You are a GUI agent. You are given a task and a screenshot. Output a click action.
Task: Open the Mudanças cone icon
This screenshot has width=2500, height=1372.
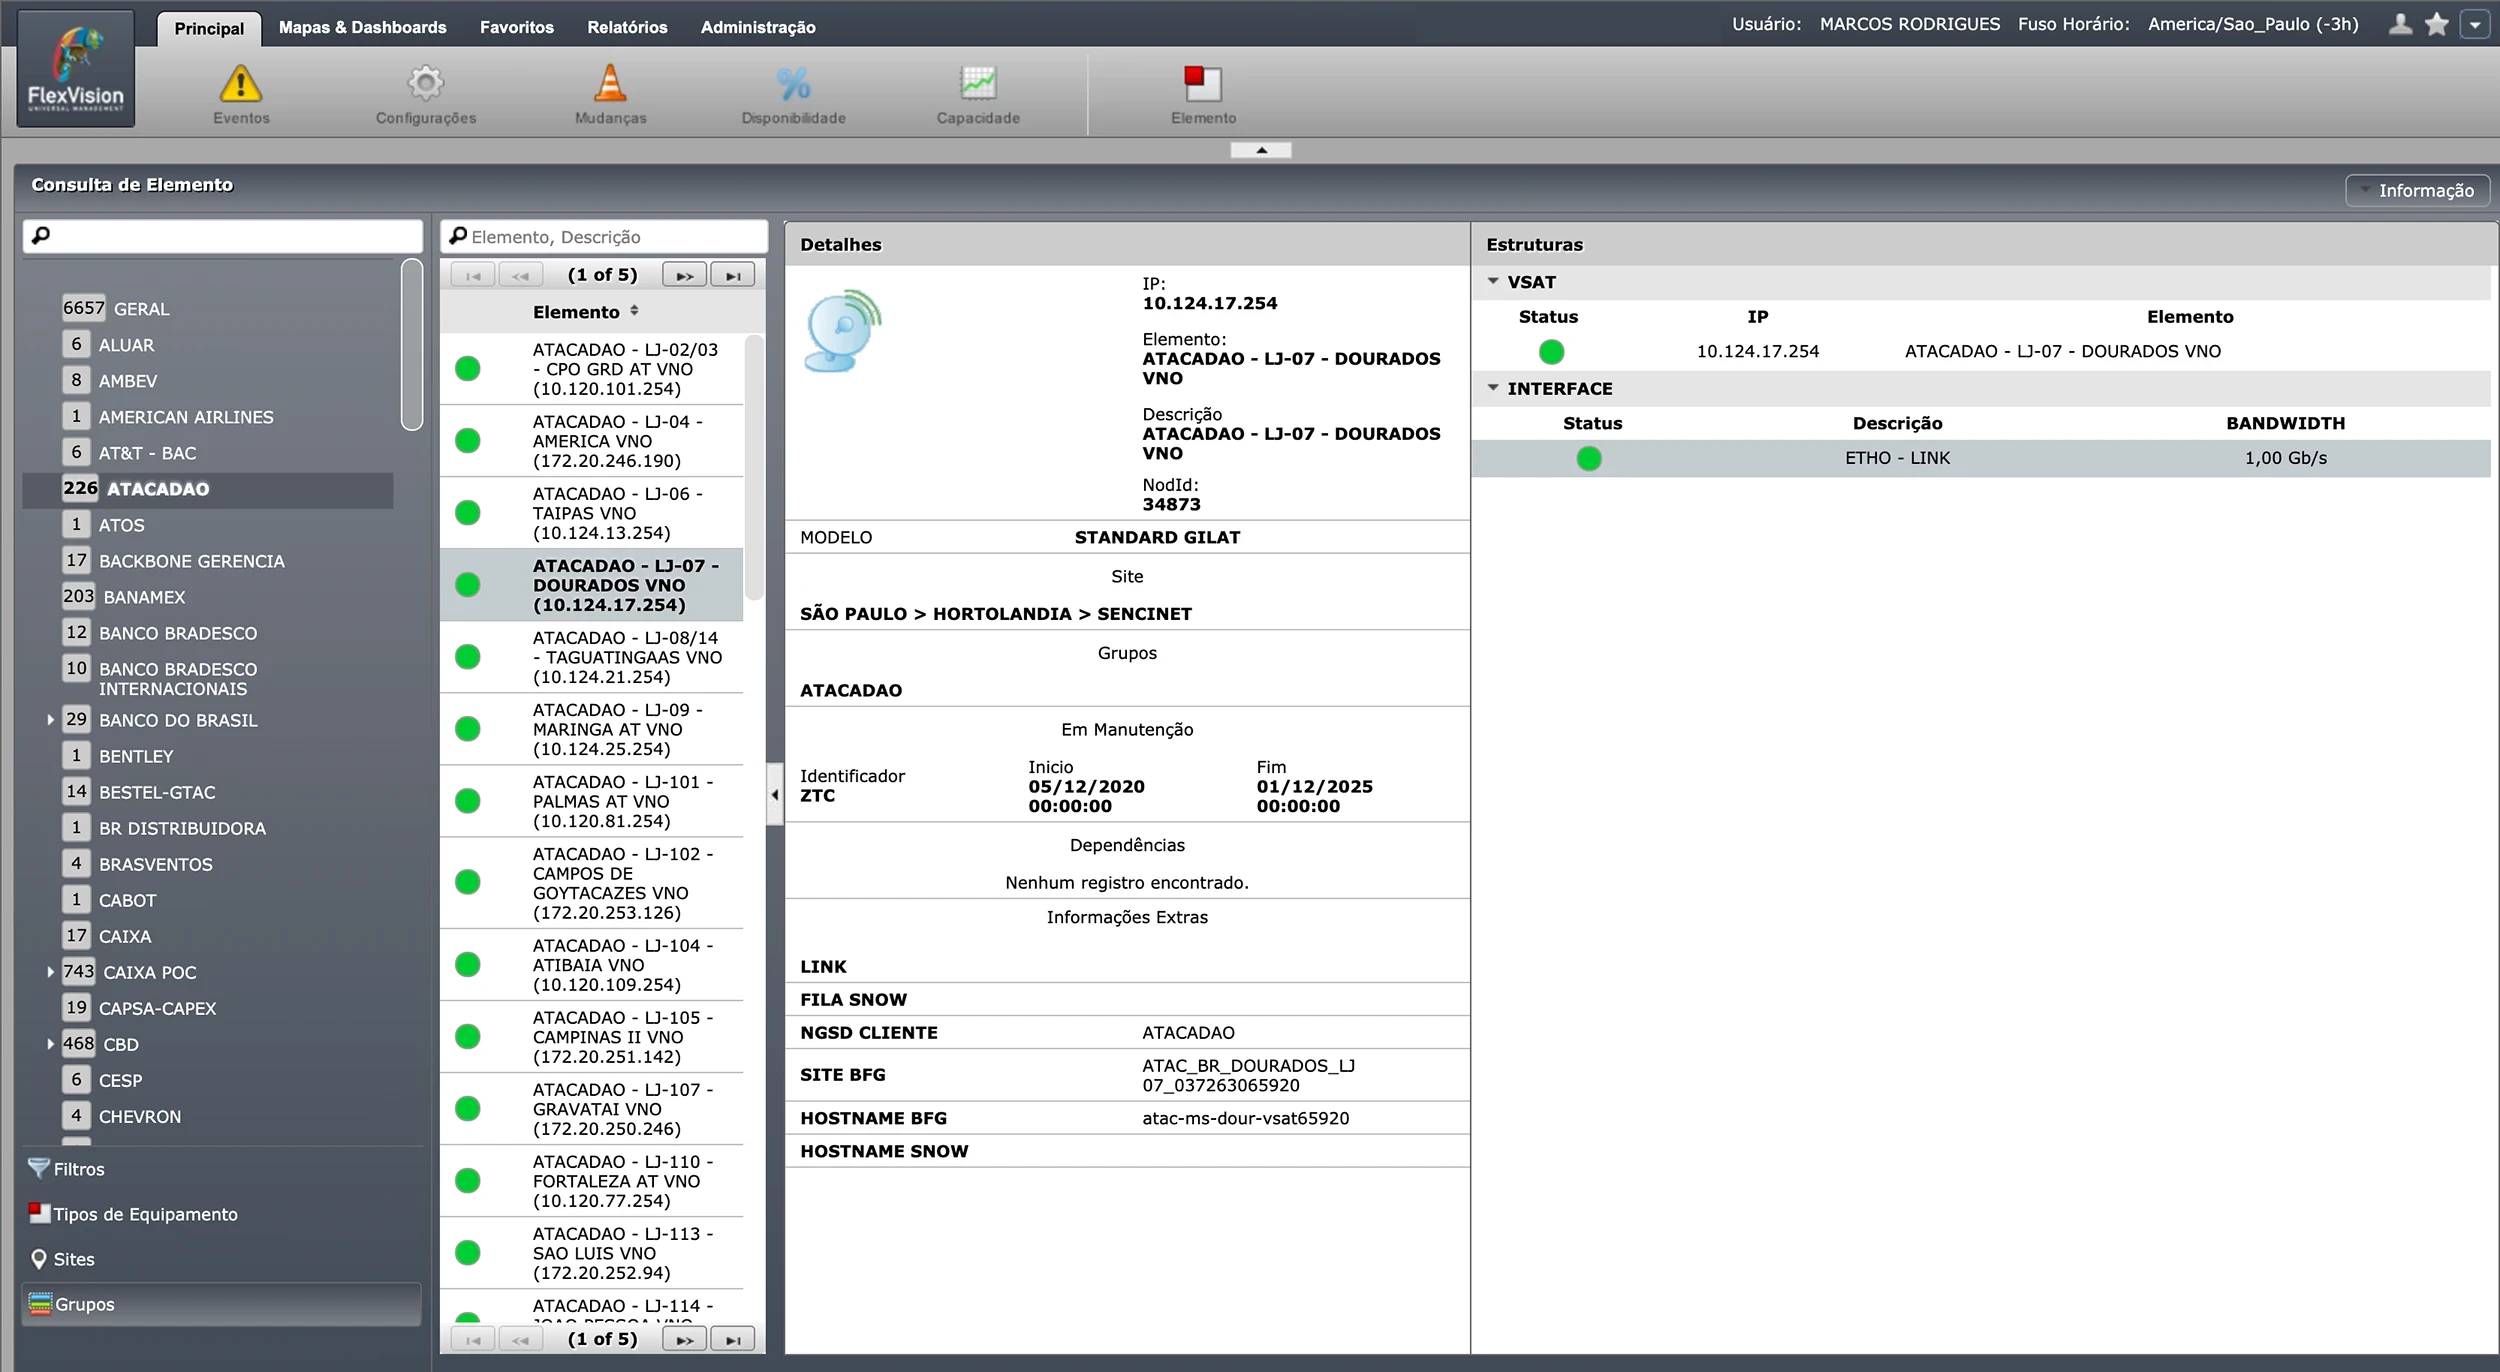(610, 84)
